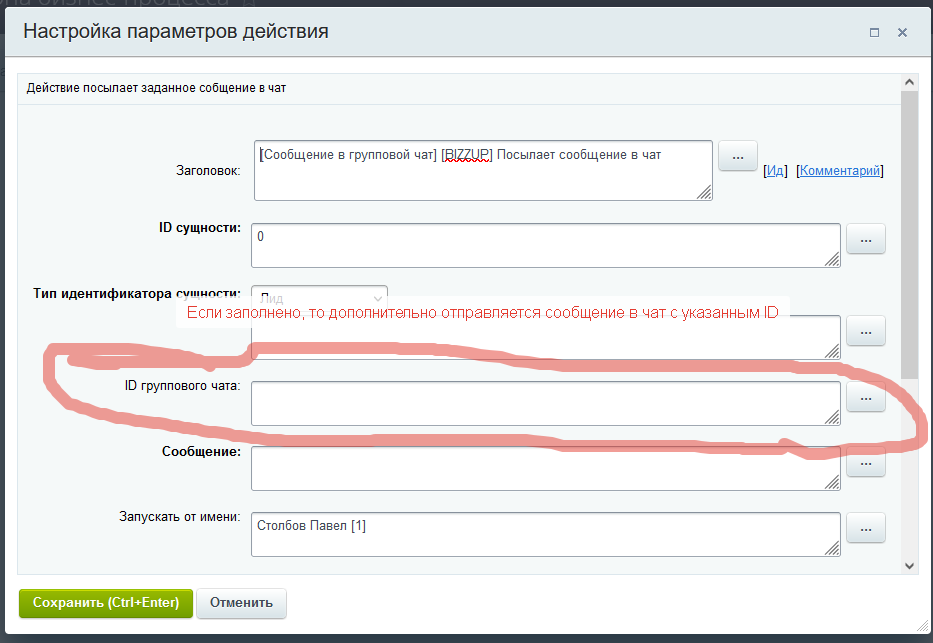Maximize the action settings dialog
Viewport: 933px width, 643px height.
[874, 32]
